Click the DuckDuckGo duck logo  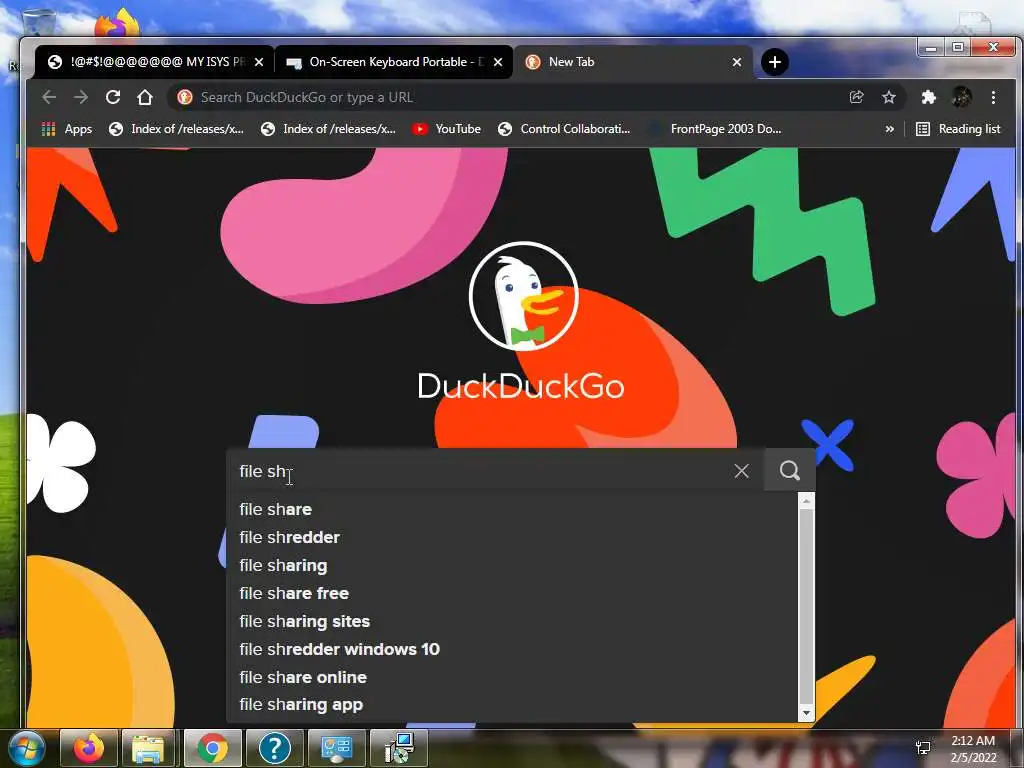tap(524, 296)
